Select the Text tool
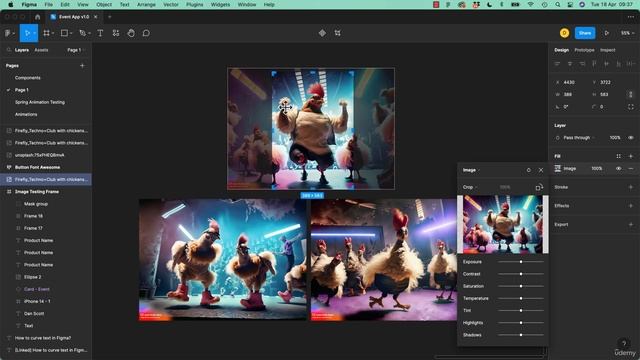640x360 pixels. click(x=100, y=33)
